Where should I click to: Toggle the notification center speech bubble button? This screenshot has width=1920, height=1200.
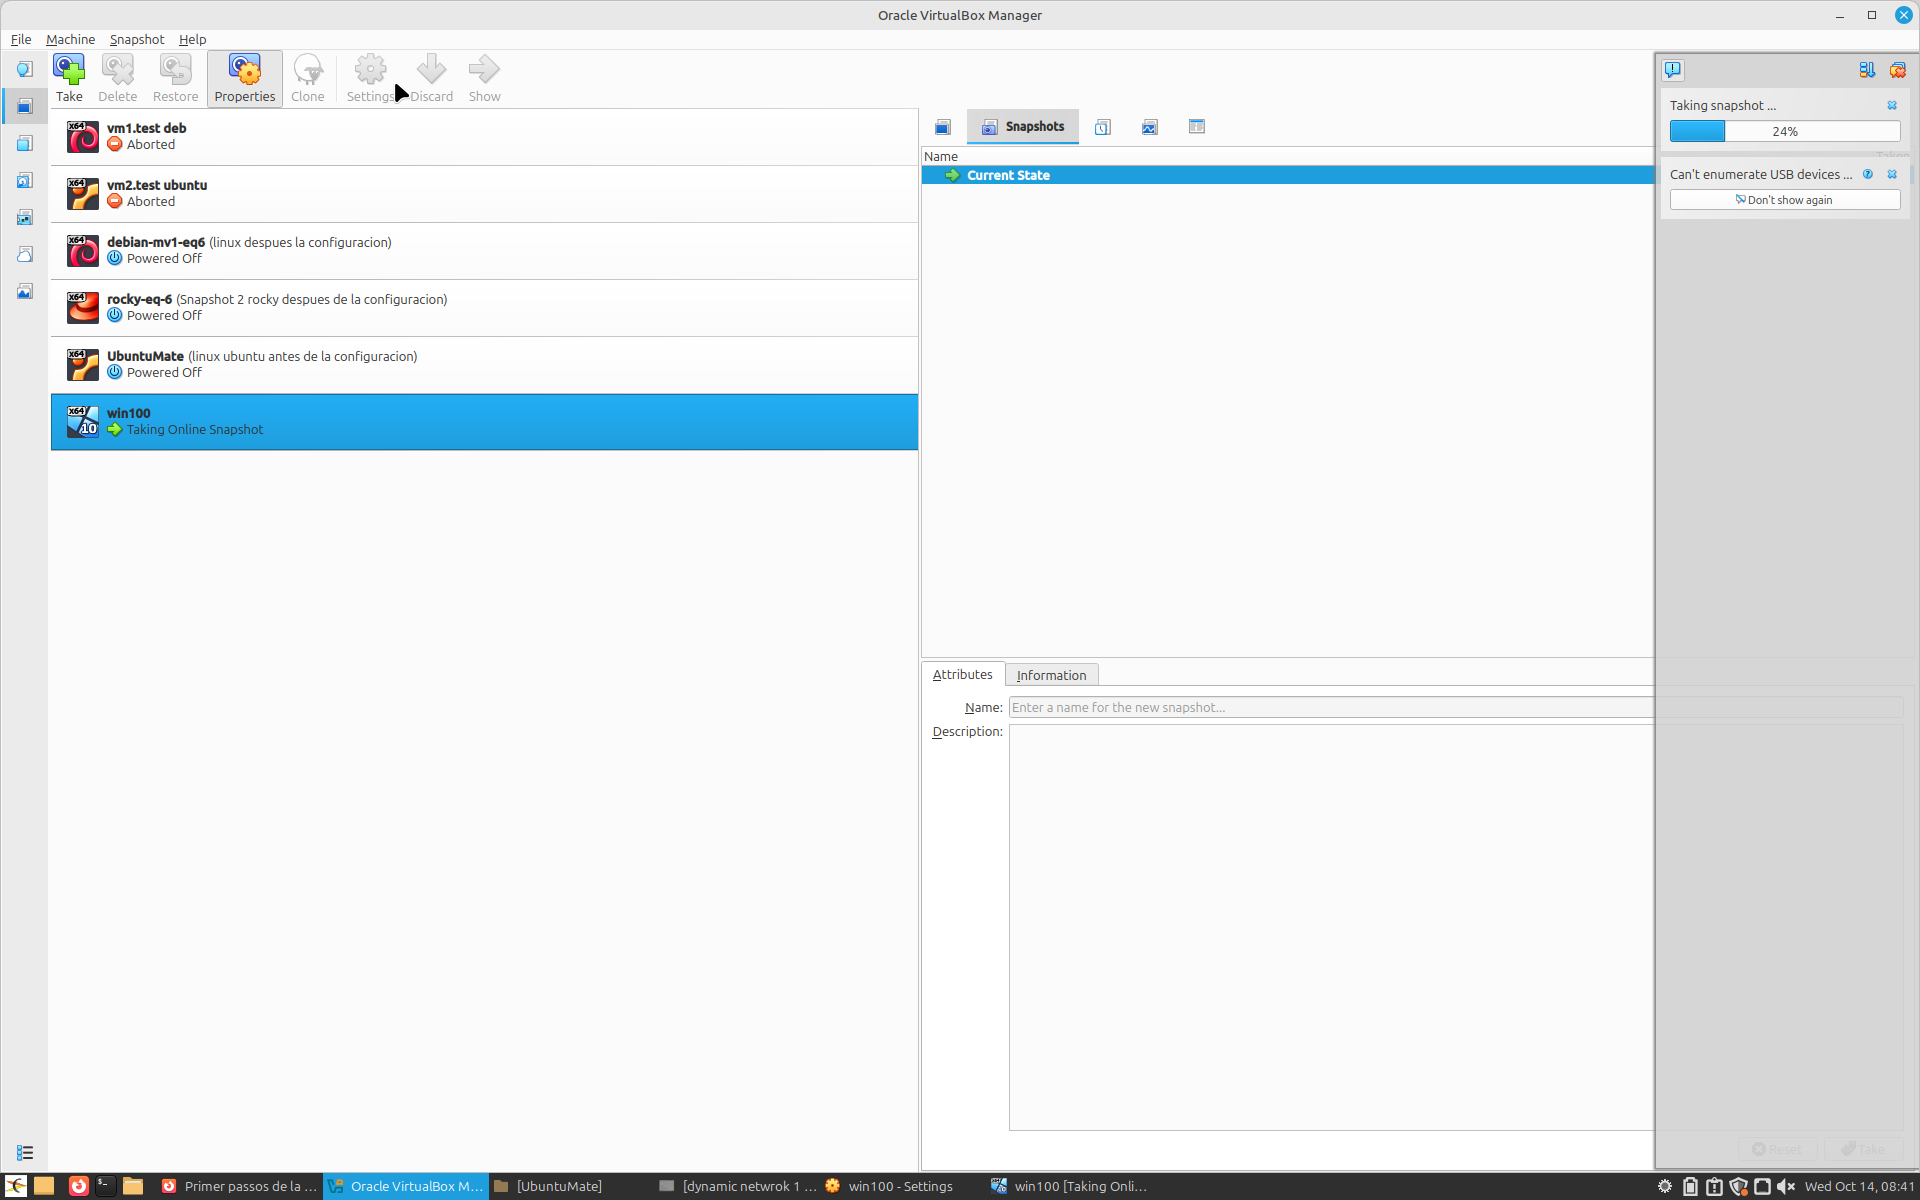point(1673,70)
